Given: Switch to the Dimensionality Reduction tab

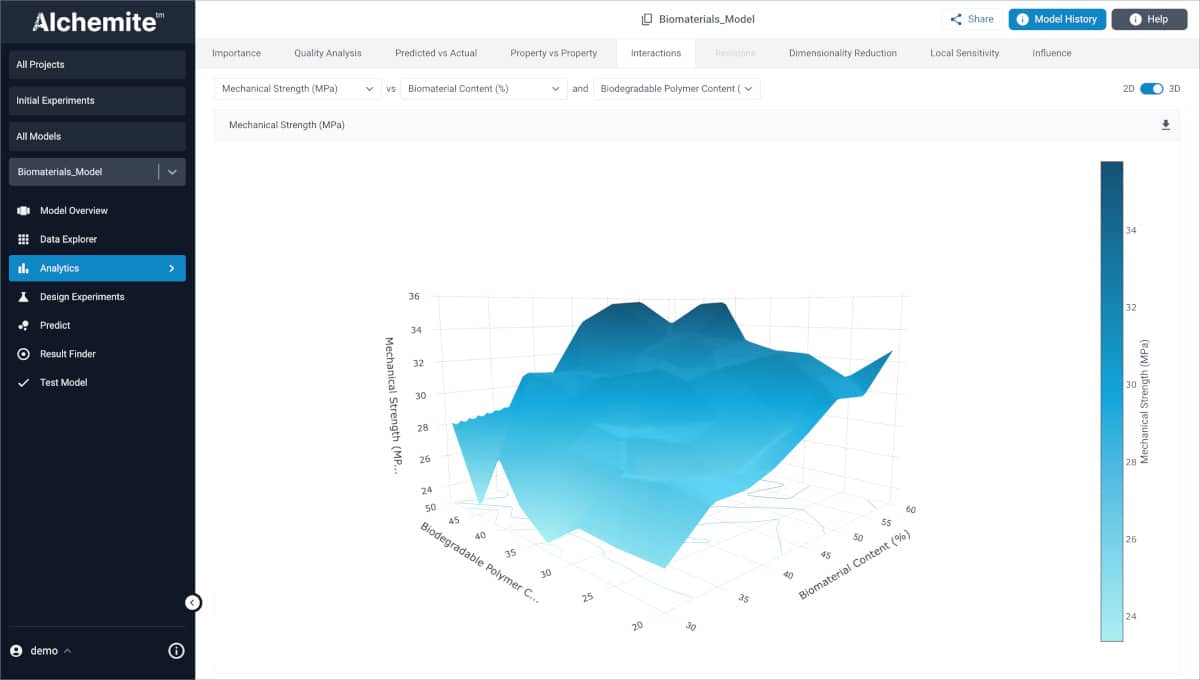Looking at the screenshot, I should point(842,53).
